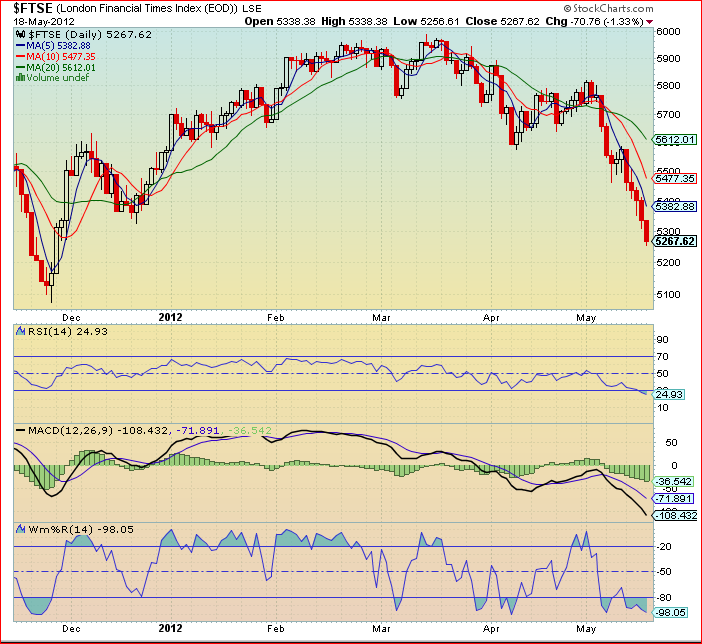The width and height of the screenshot is (702, 644).
Task: Click the copyright symbol before StockCharts.com
Action: tap(567, 9)
